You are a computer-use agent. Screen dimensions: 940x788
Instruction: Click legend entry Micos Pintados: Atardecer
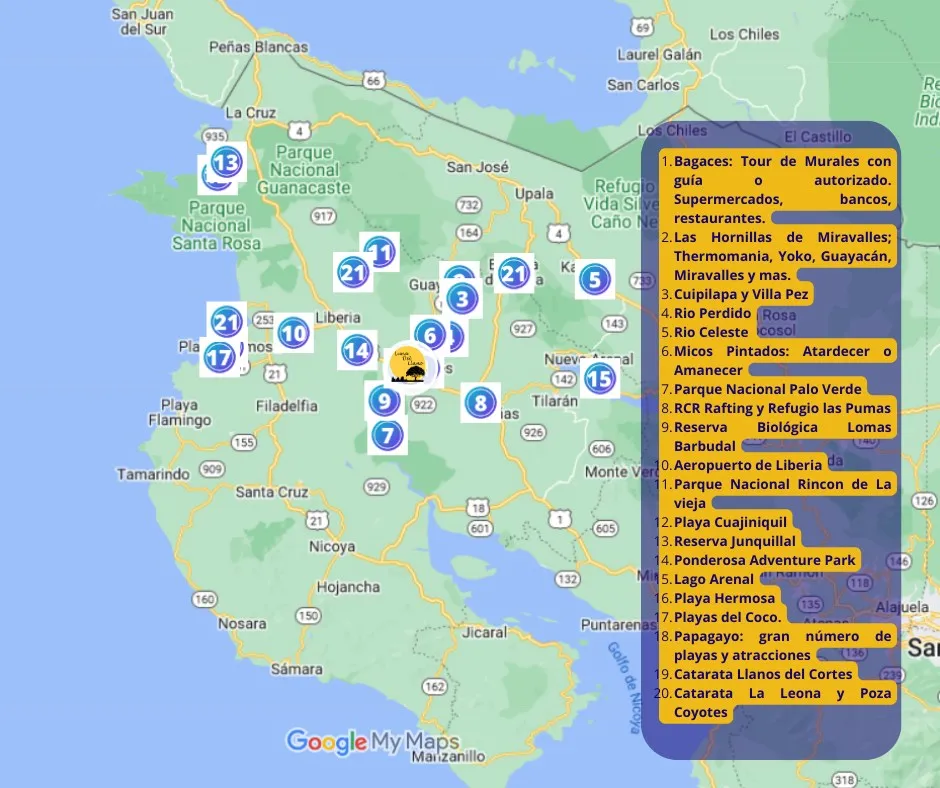(x=778, y=360)
